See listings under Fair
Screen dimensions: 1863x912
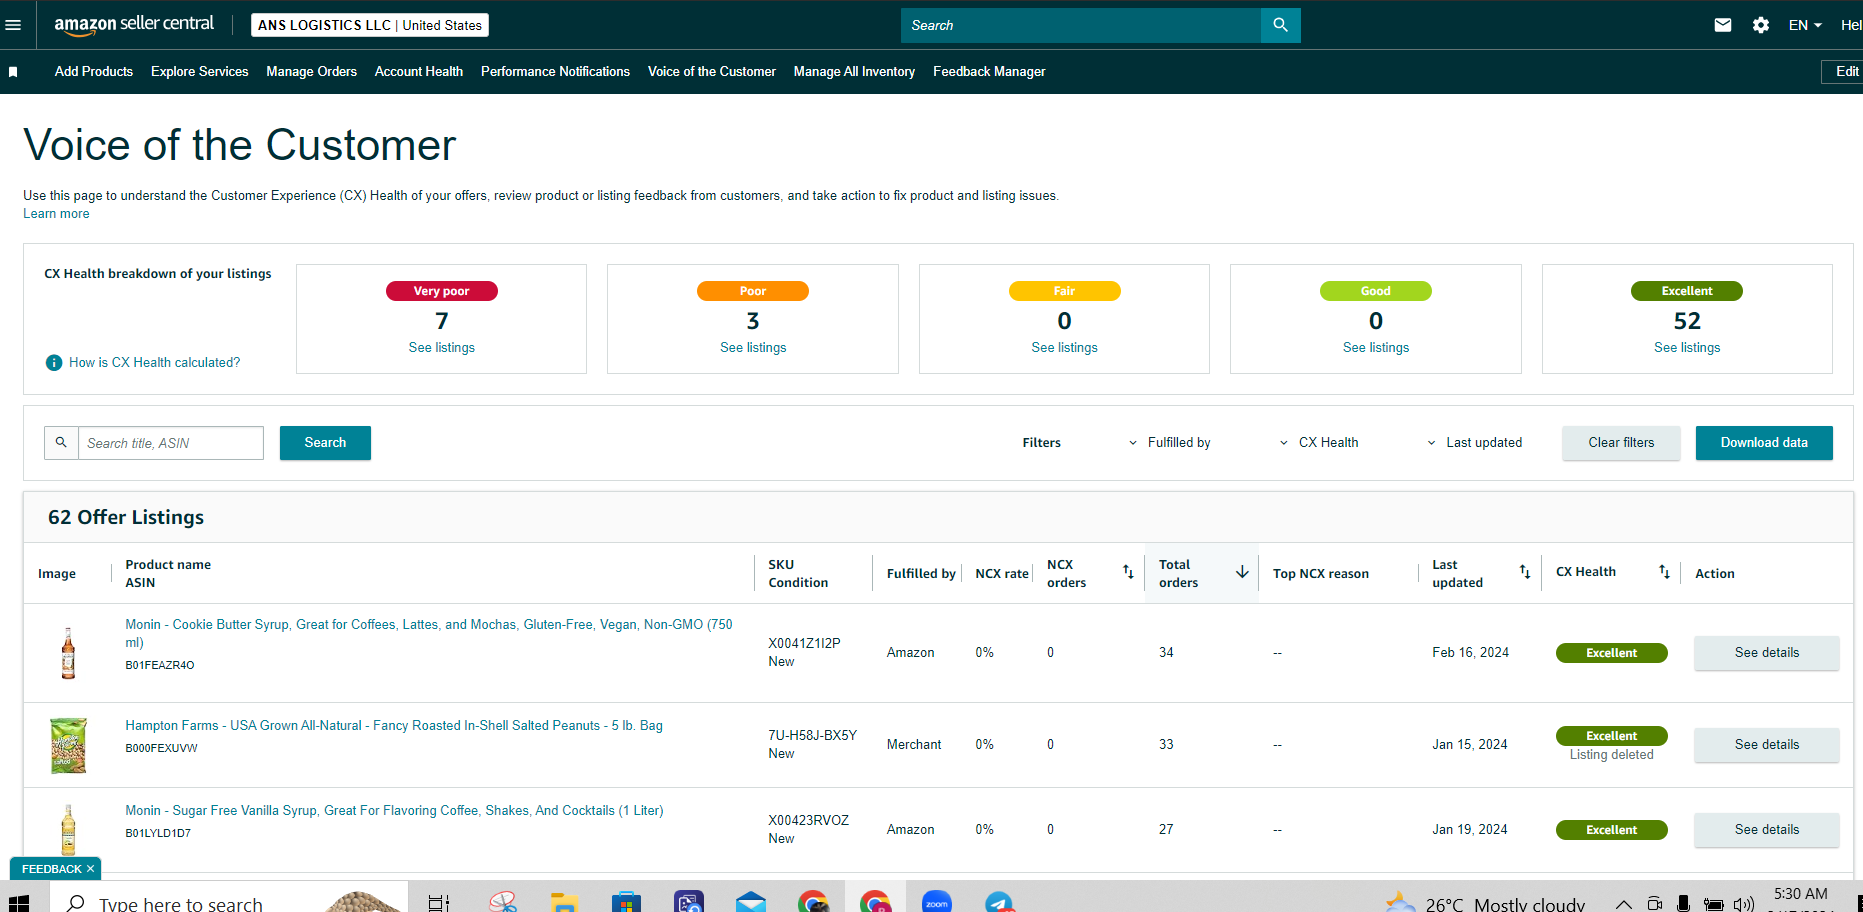point(1064,348)
